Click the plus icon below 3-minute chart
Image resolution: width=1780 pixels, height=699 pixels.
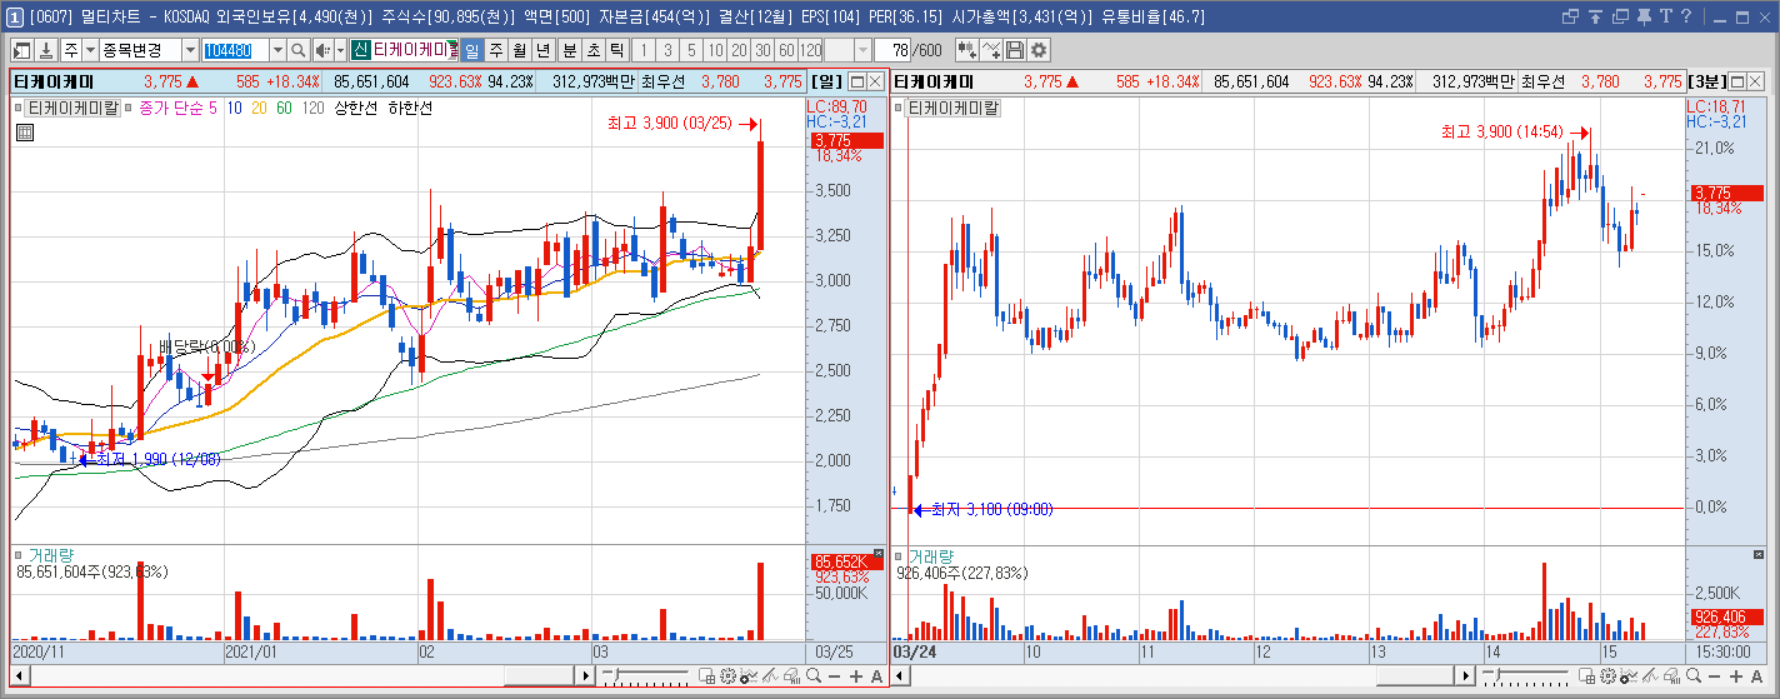(x=1736, y=677)
